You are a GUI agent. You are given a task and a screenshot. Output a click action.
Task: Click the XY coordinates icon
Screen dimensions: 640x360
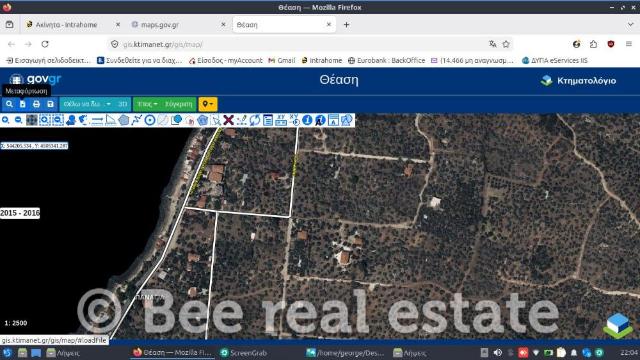click(281, 120)
